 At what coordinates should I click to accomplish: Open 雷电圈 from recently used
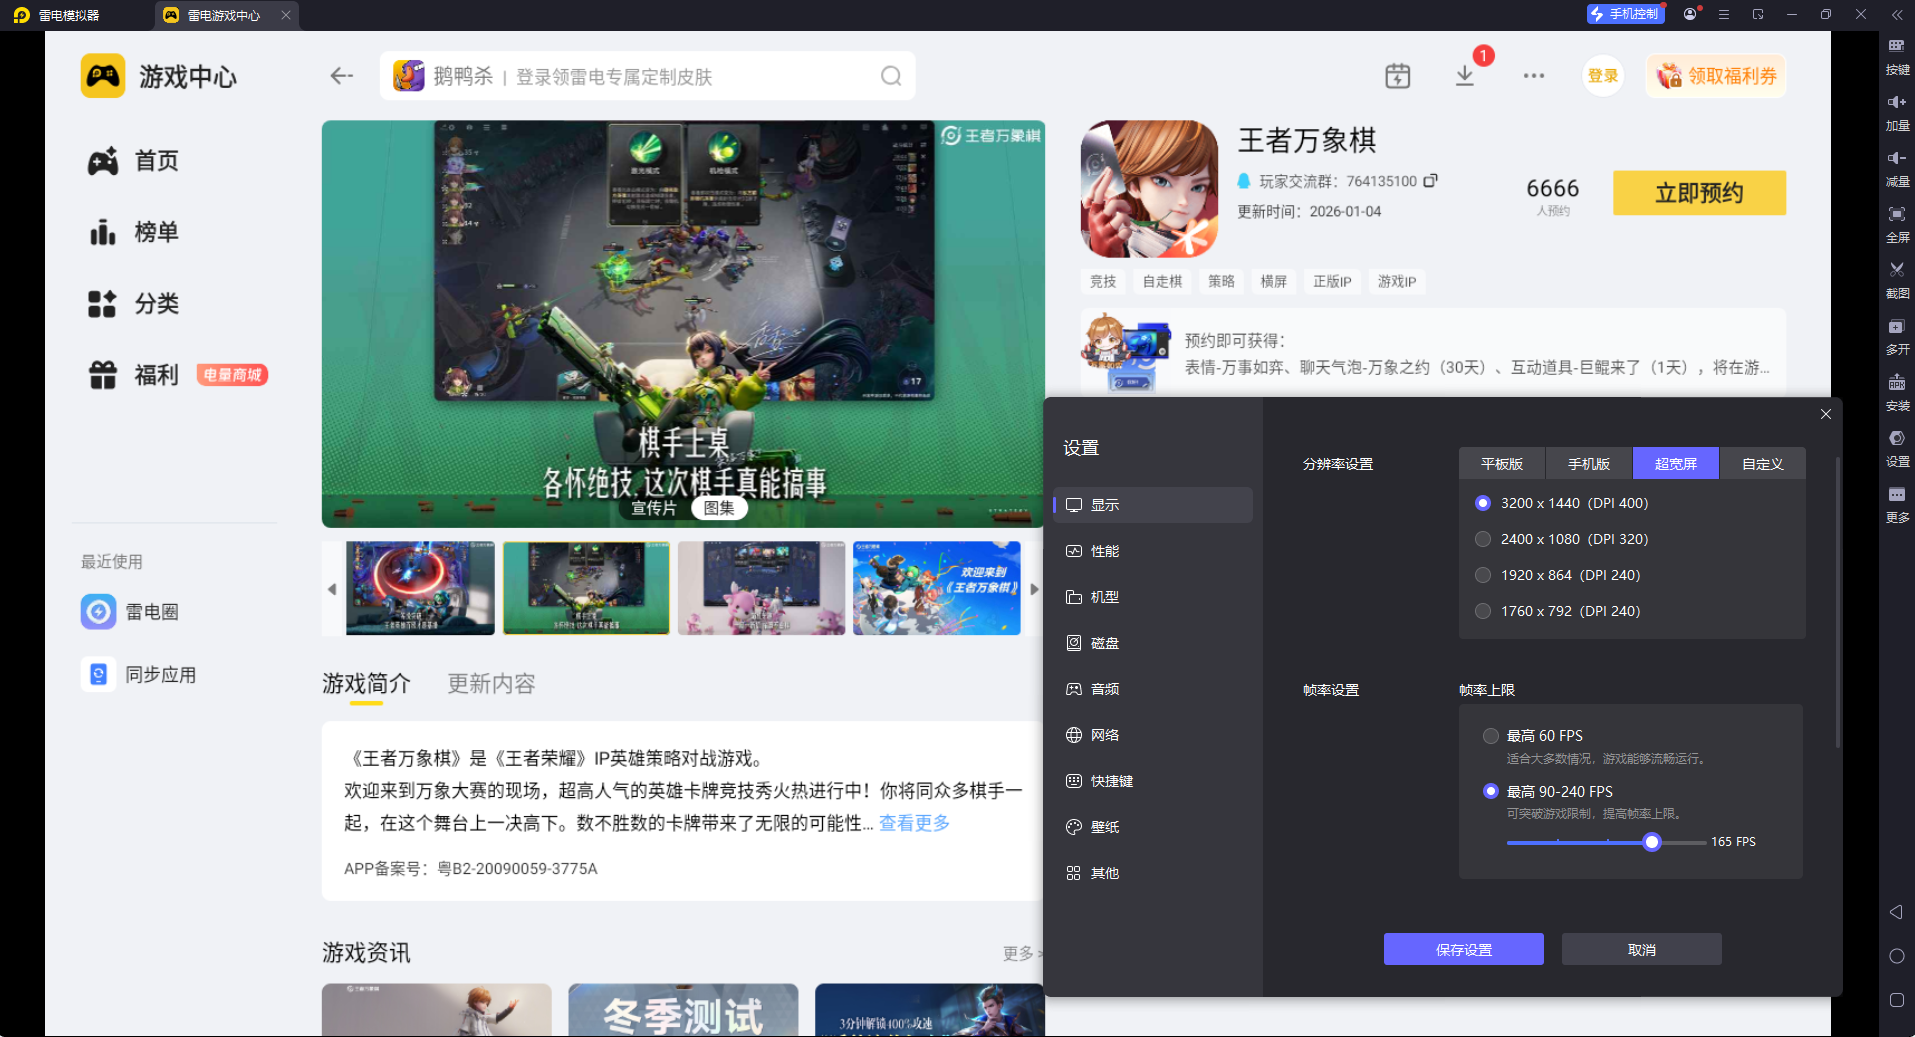[x=130, y=611]
